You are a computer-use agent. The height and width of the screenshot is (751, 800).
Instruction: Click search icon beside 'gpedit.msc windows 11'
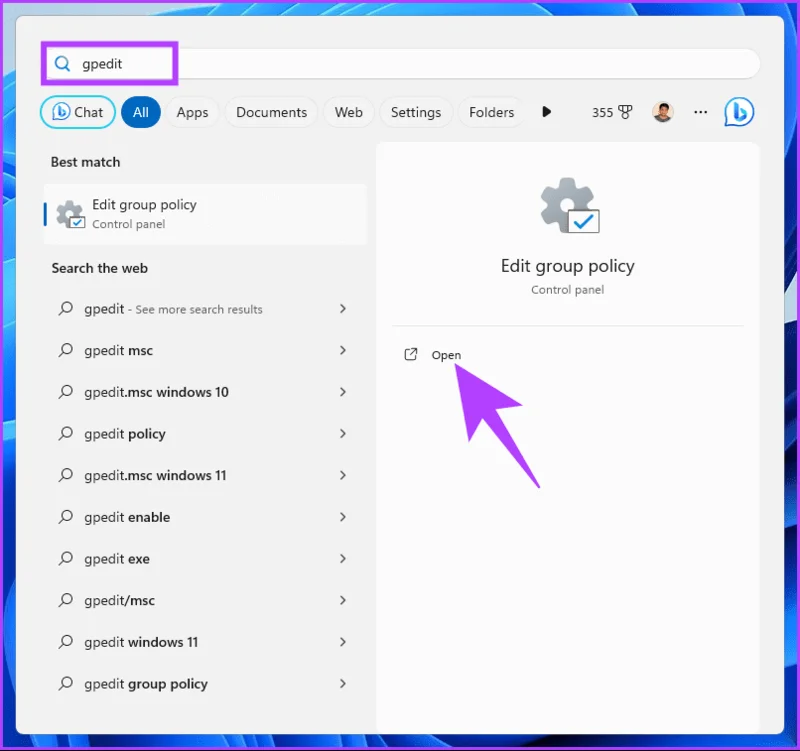click(65, 475)
